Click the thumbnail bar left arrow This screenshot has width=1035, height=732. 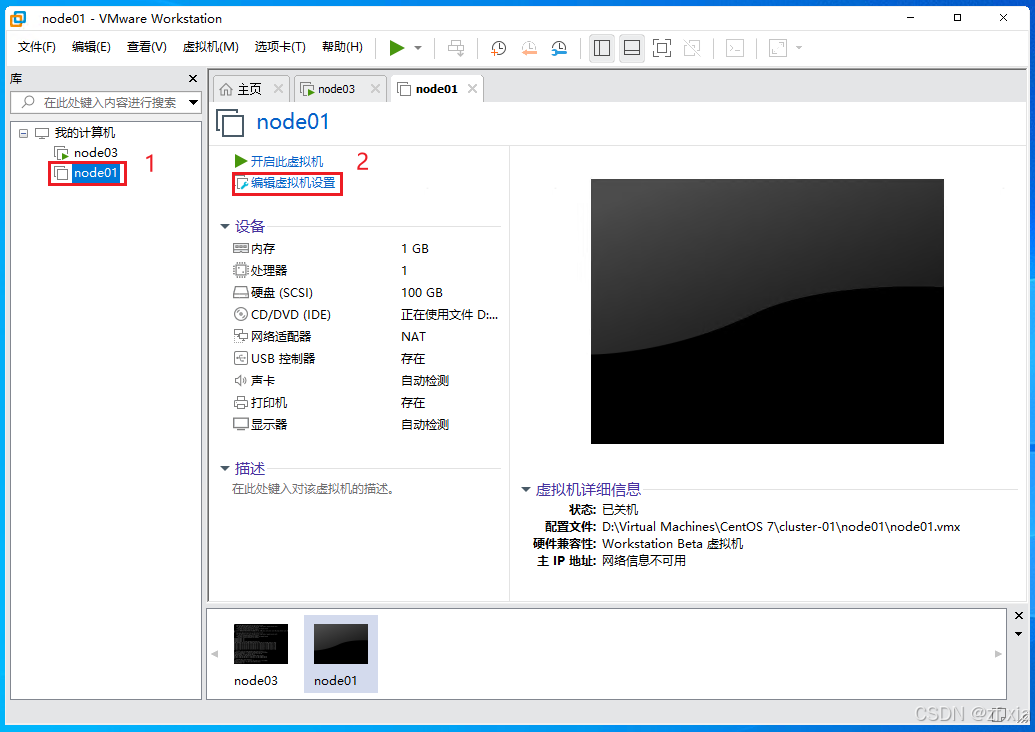click(x=215, y=654)
